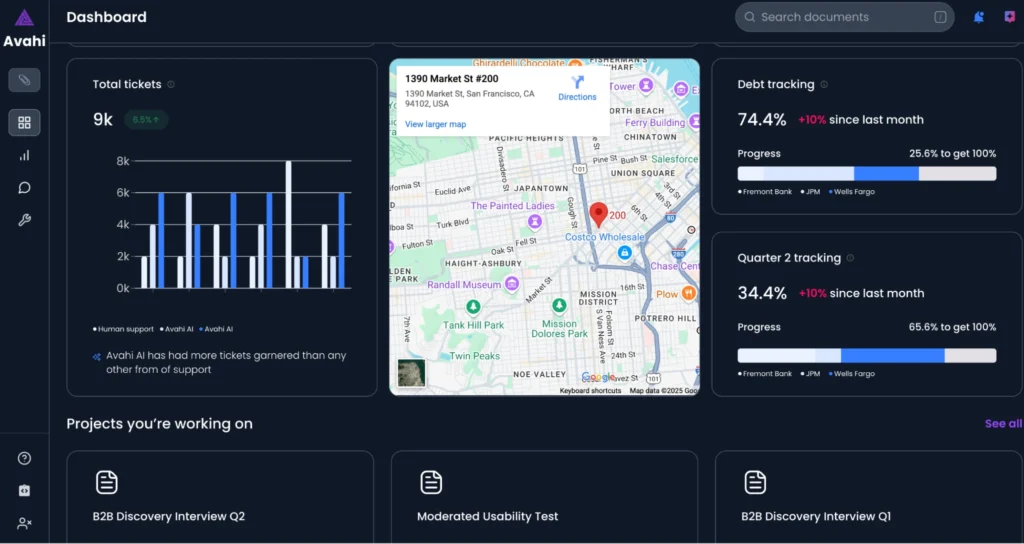The height and width of the screenshot is (544, 1024).
Task: Click the sparkle icon beside Avahi AI insight
Action: (97, 357)
